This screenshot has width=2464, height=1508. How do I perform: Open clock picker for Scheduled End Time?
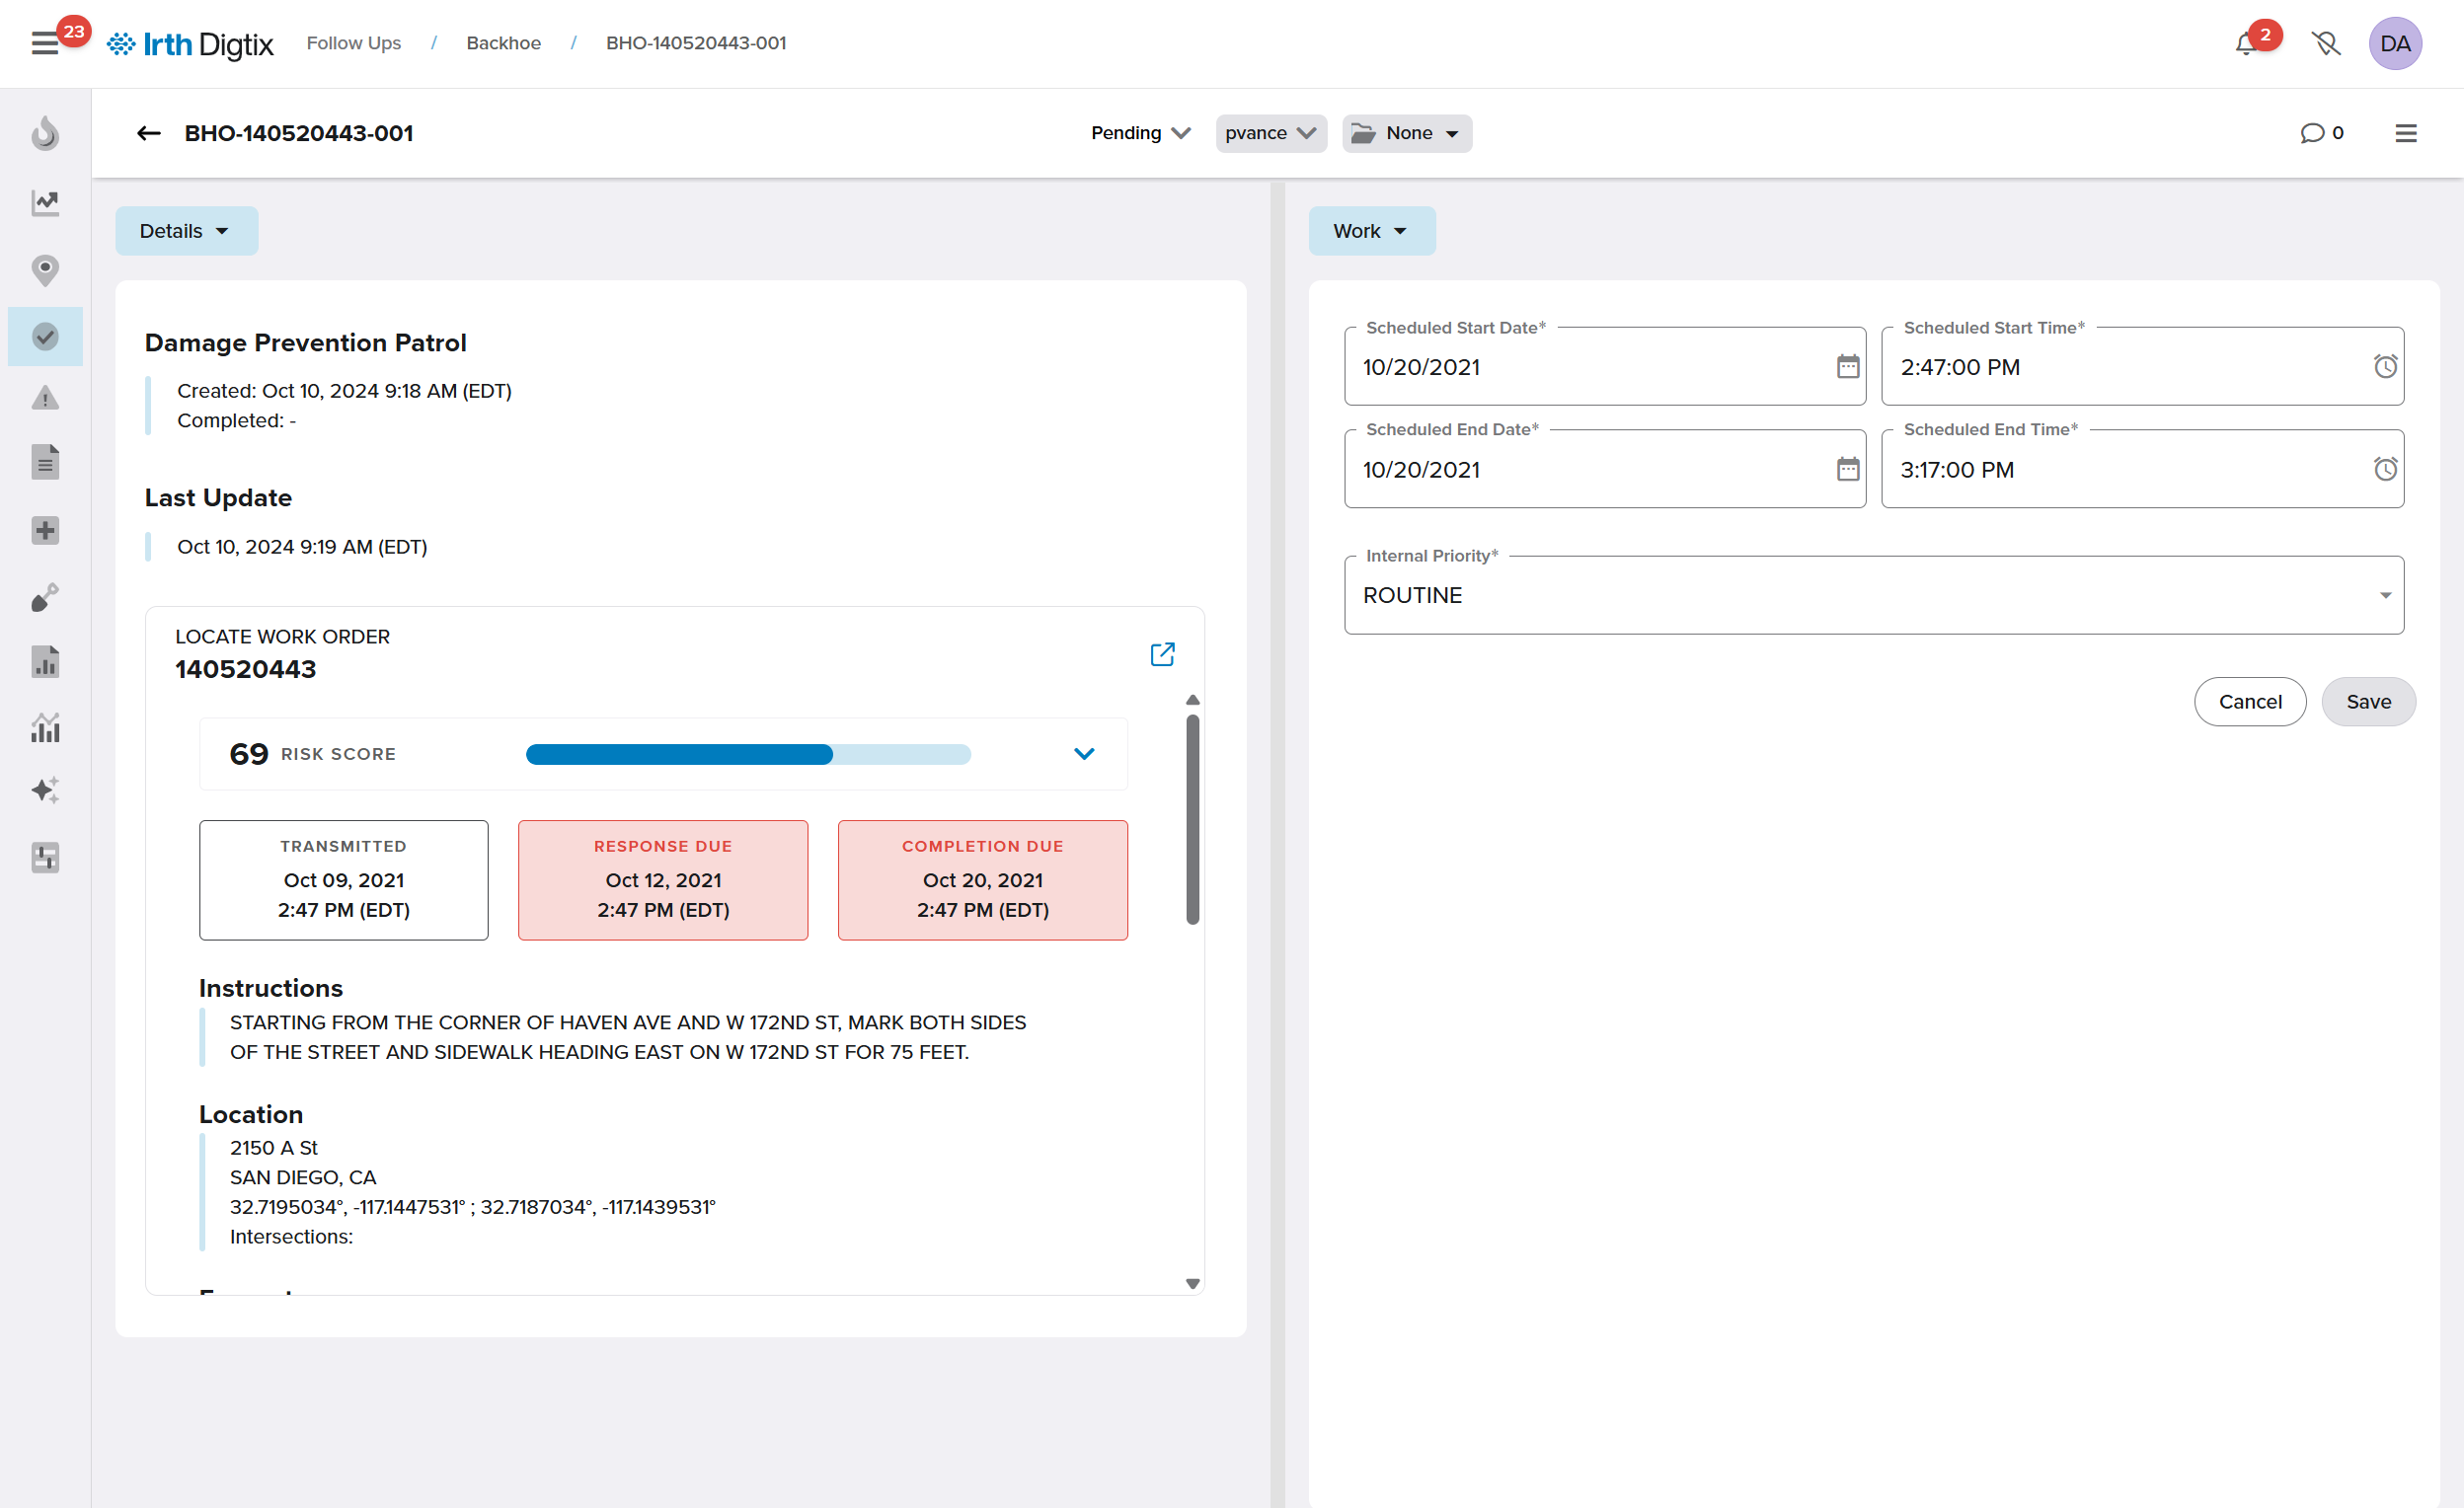click(2384, 469)
